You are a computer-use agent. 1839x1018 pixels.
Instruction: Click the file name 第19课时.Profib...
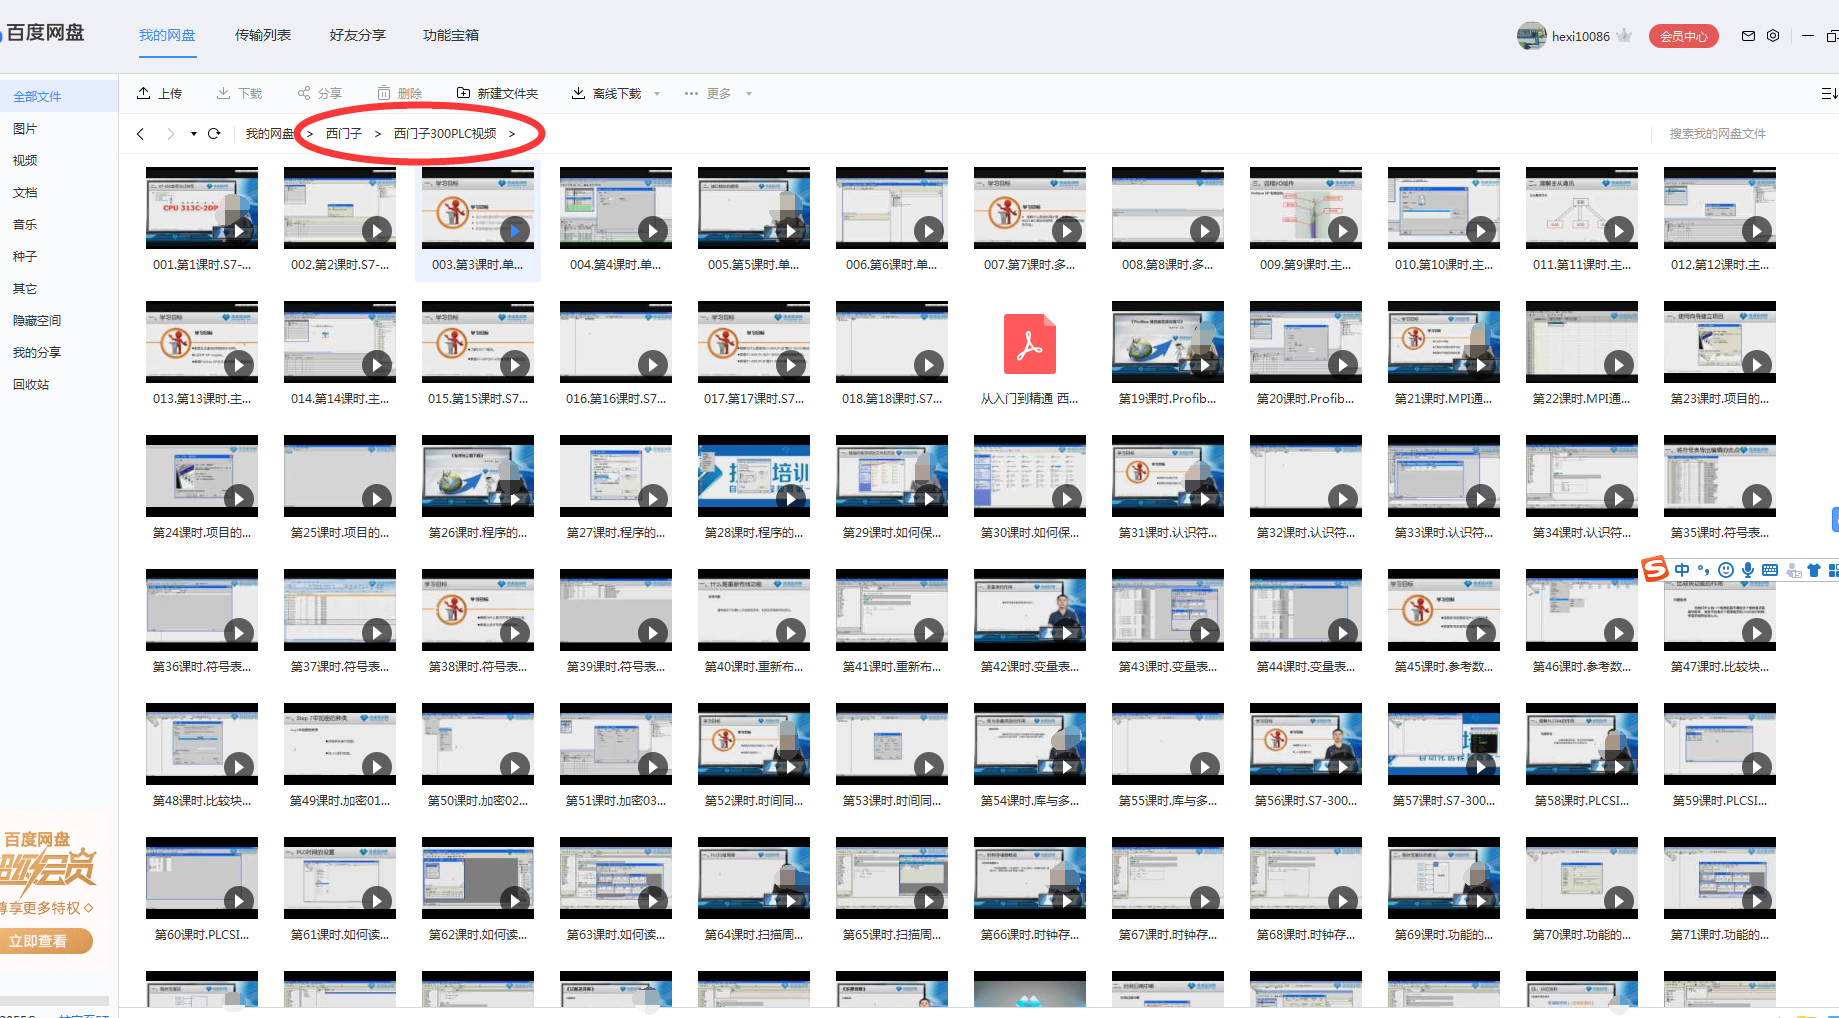[x=1168, y=399]
